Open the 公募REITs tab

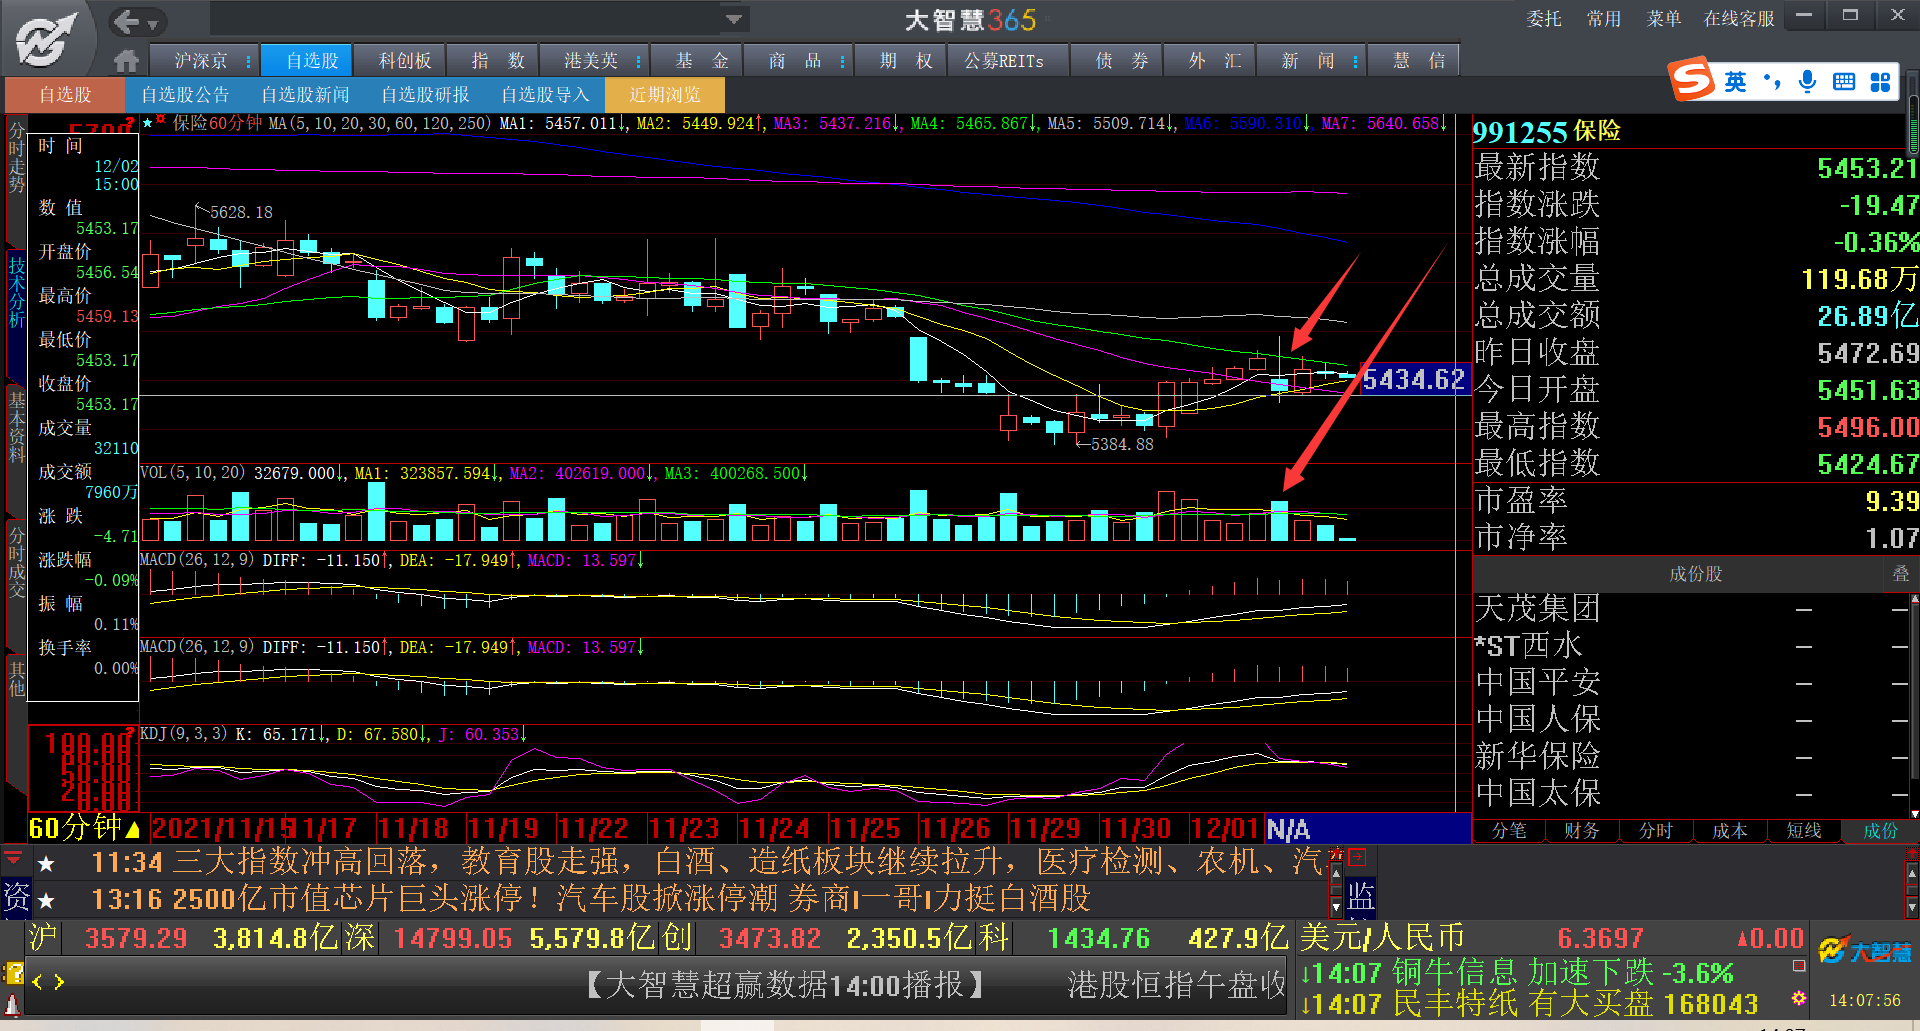(1003, 61)
